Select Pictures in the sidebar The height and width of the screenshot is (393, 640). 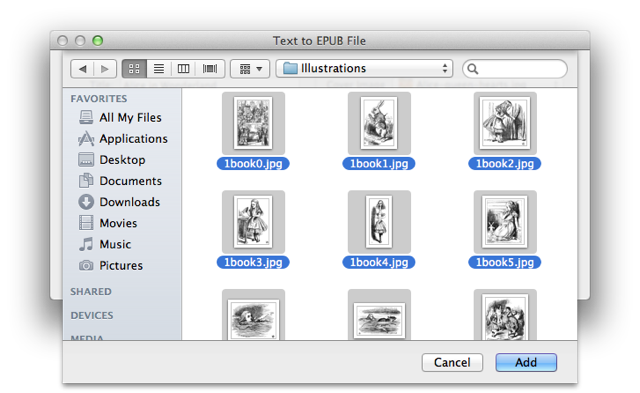coord(111,266)
